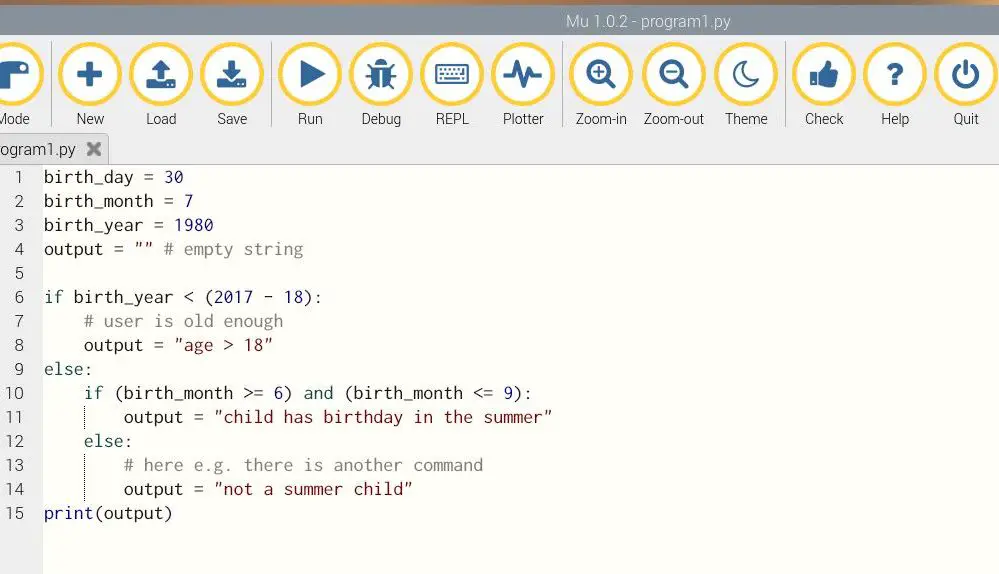Close the program1.py tab

point(94,149)
